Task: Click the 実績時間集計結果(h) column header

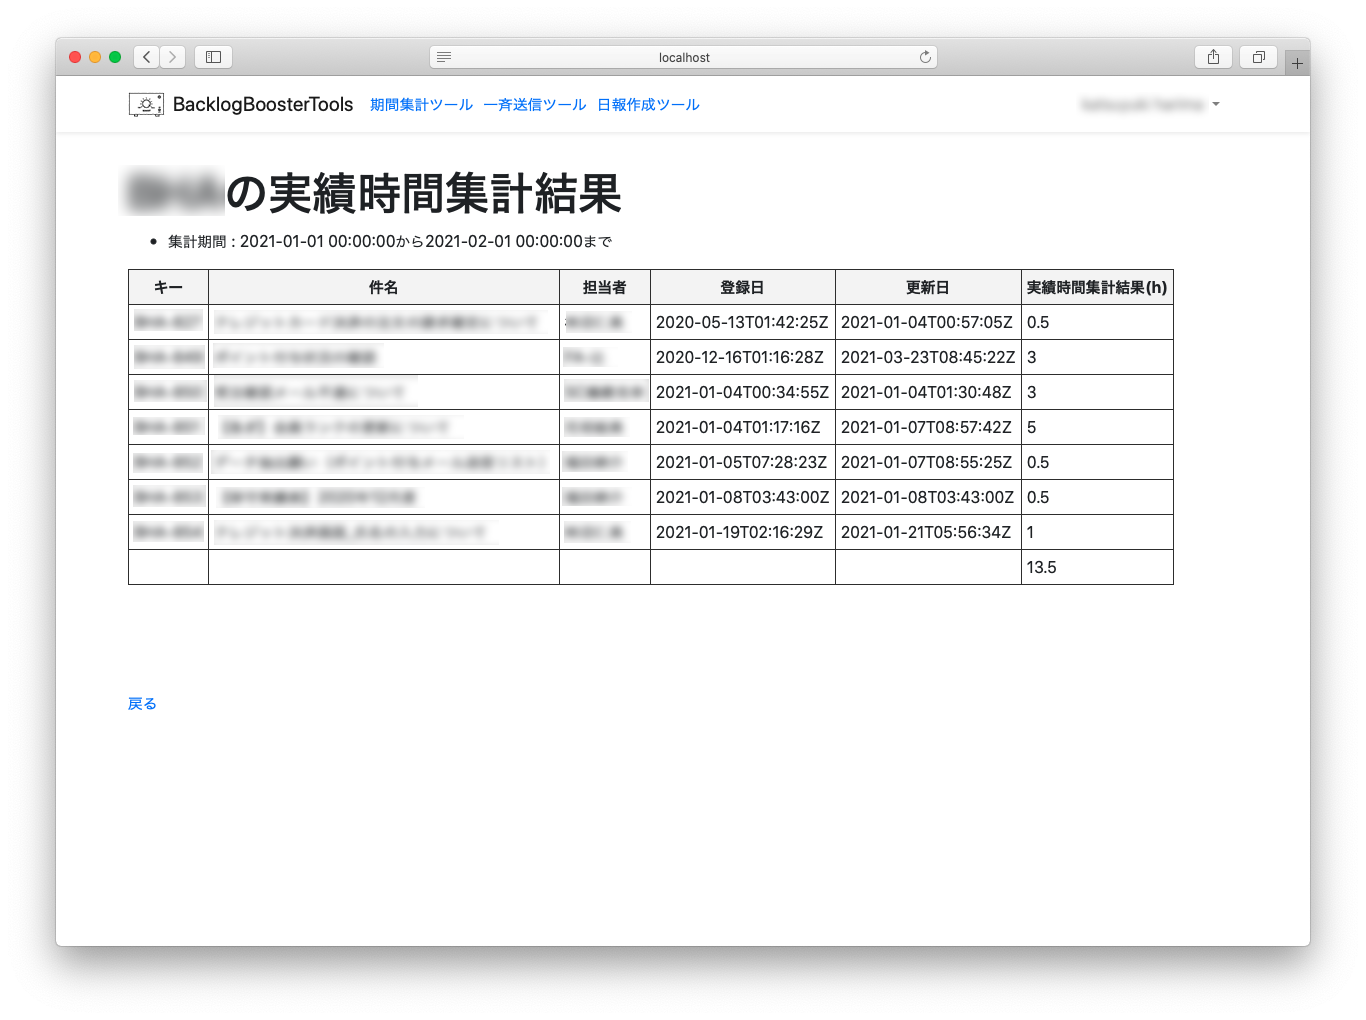Action: [x=1096, y=287]
